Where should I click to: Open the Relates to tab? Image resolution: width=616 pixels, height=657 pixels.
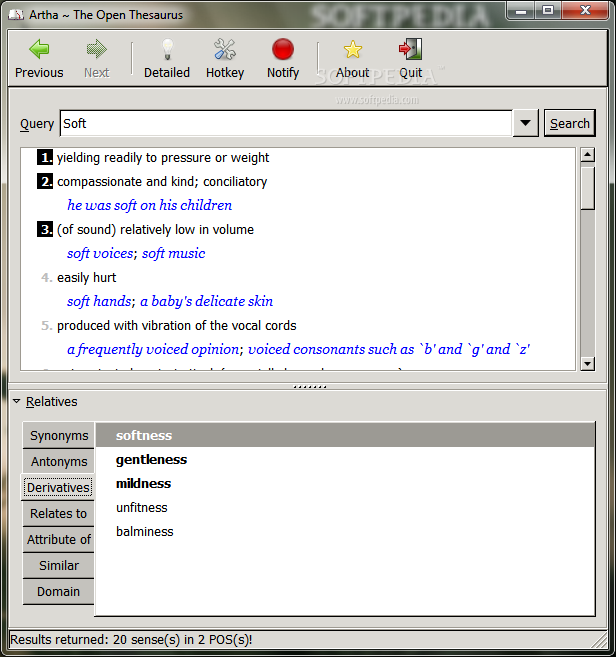point(59,513)
